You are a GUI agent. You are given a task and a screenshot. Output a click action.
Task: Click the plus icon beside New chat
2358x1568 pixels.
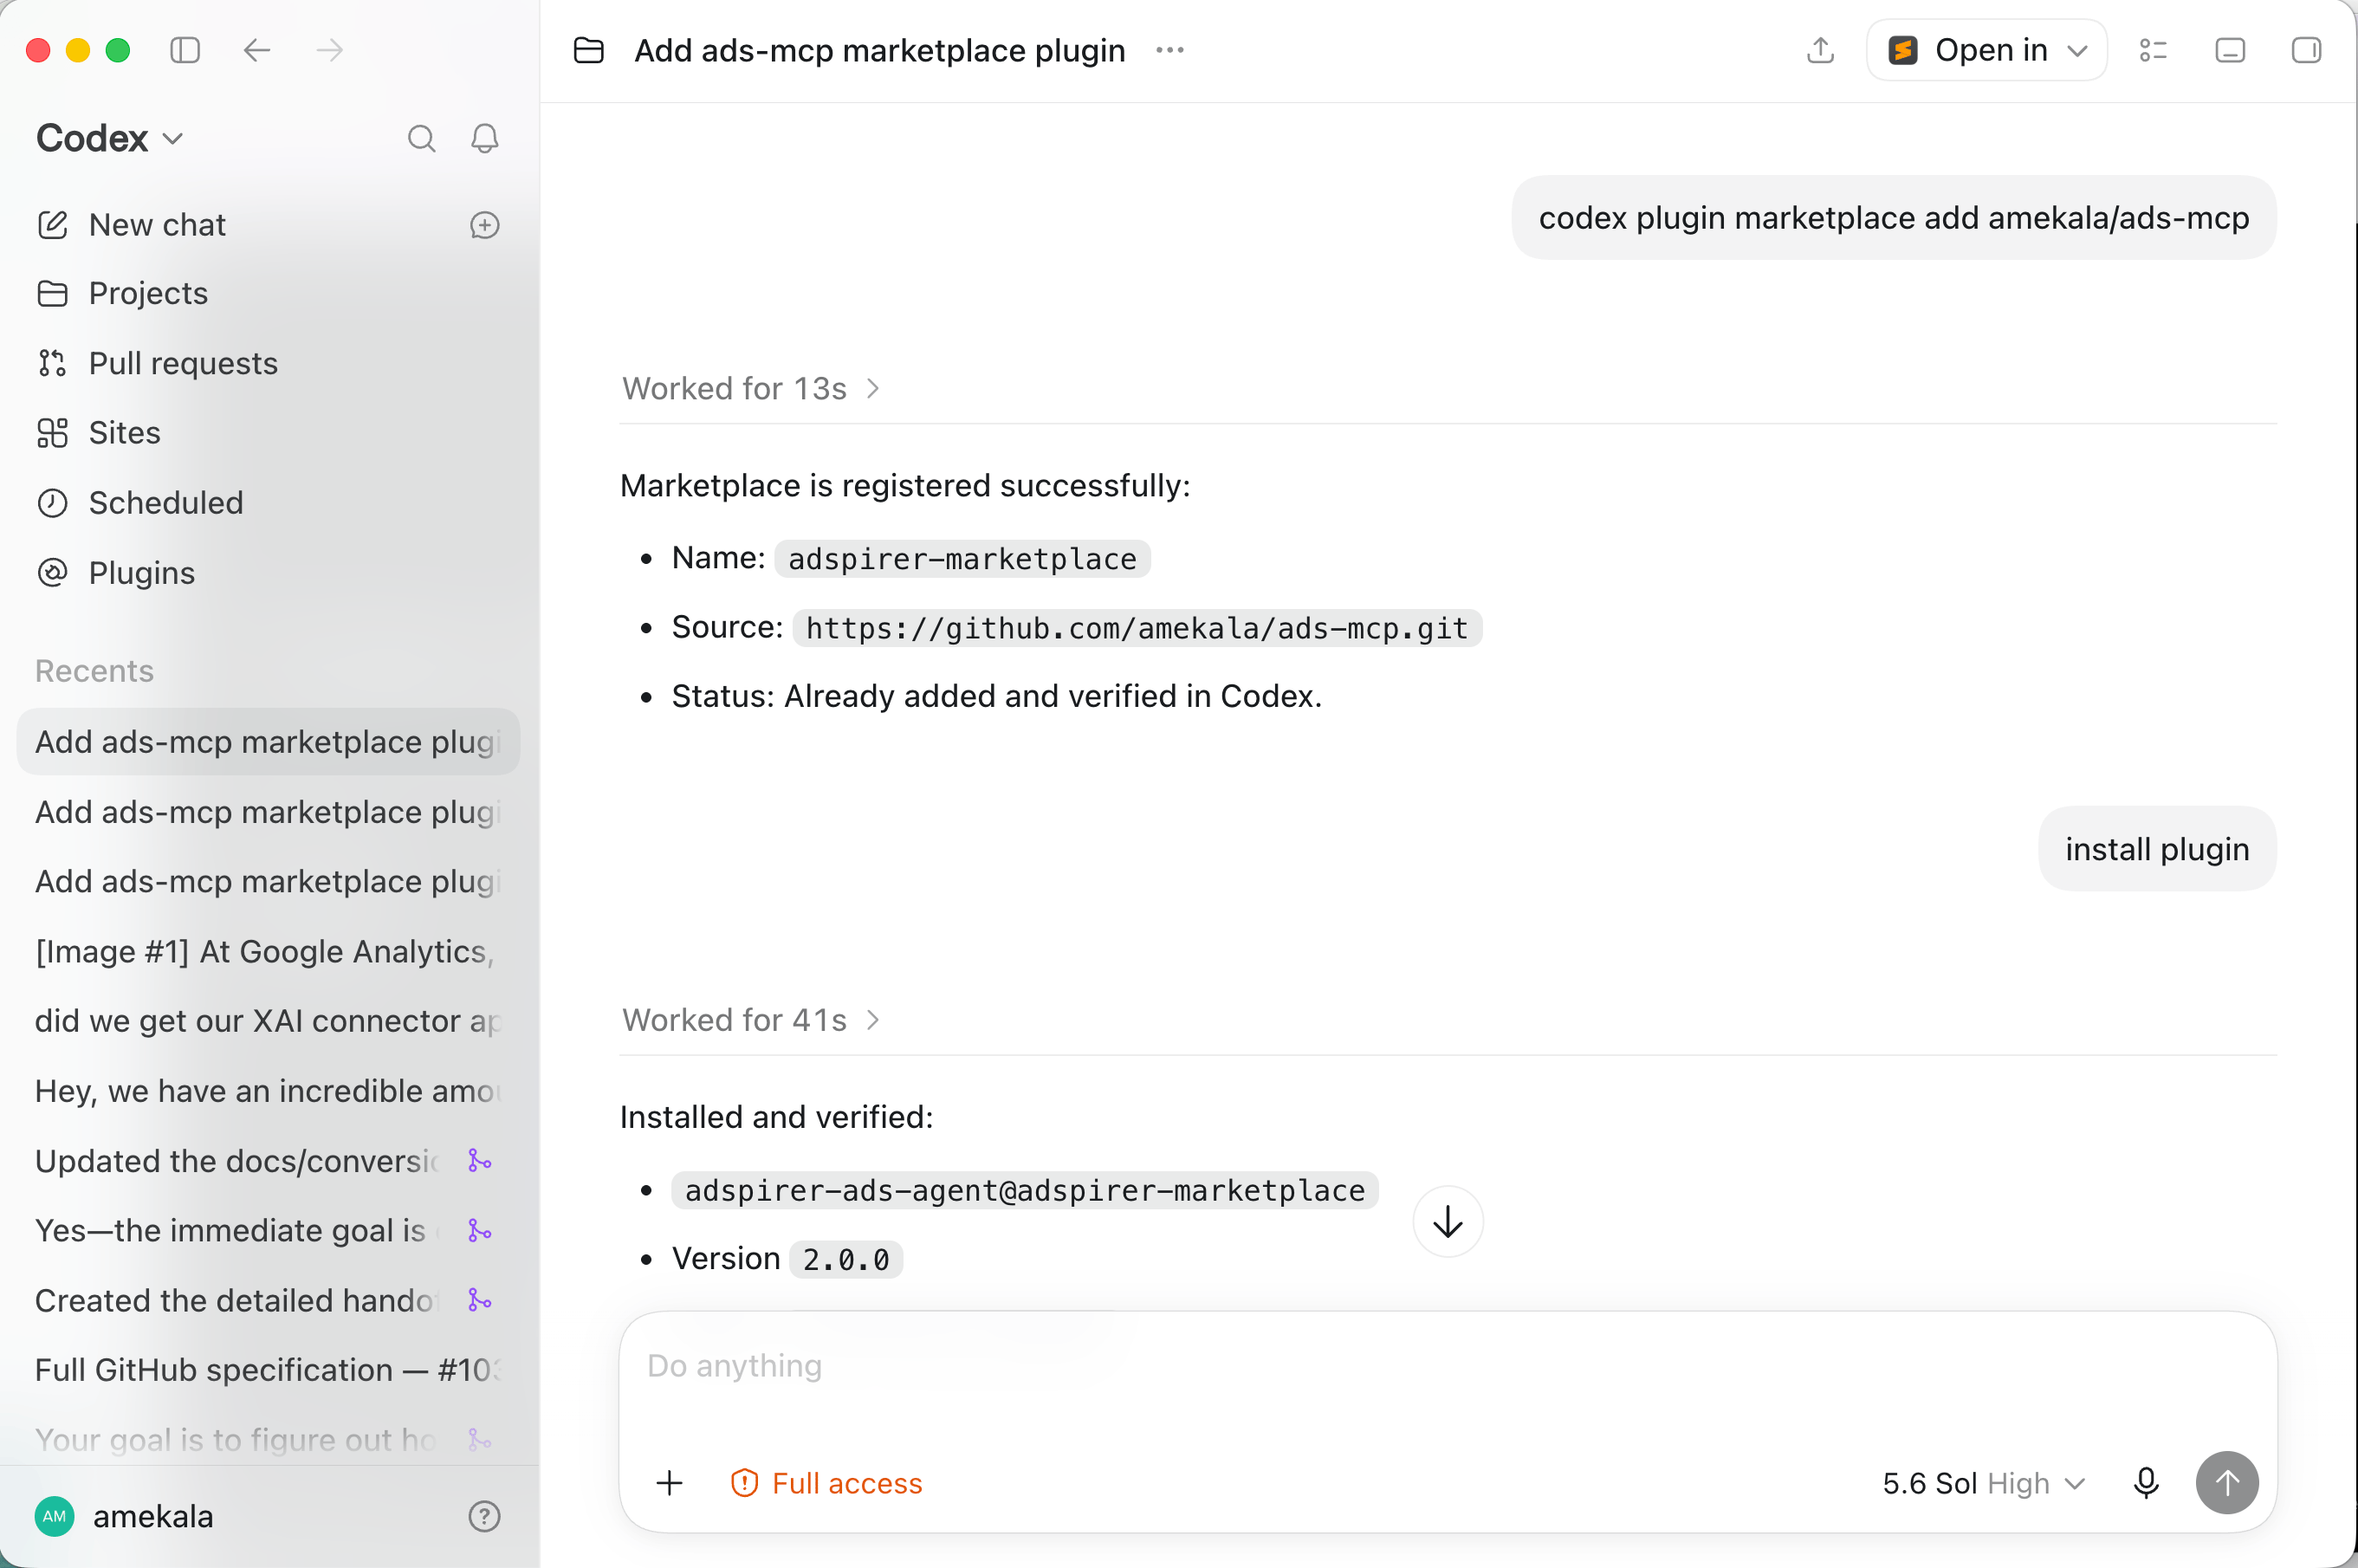pyautogui.click(x=485, y=225)
